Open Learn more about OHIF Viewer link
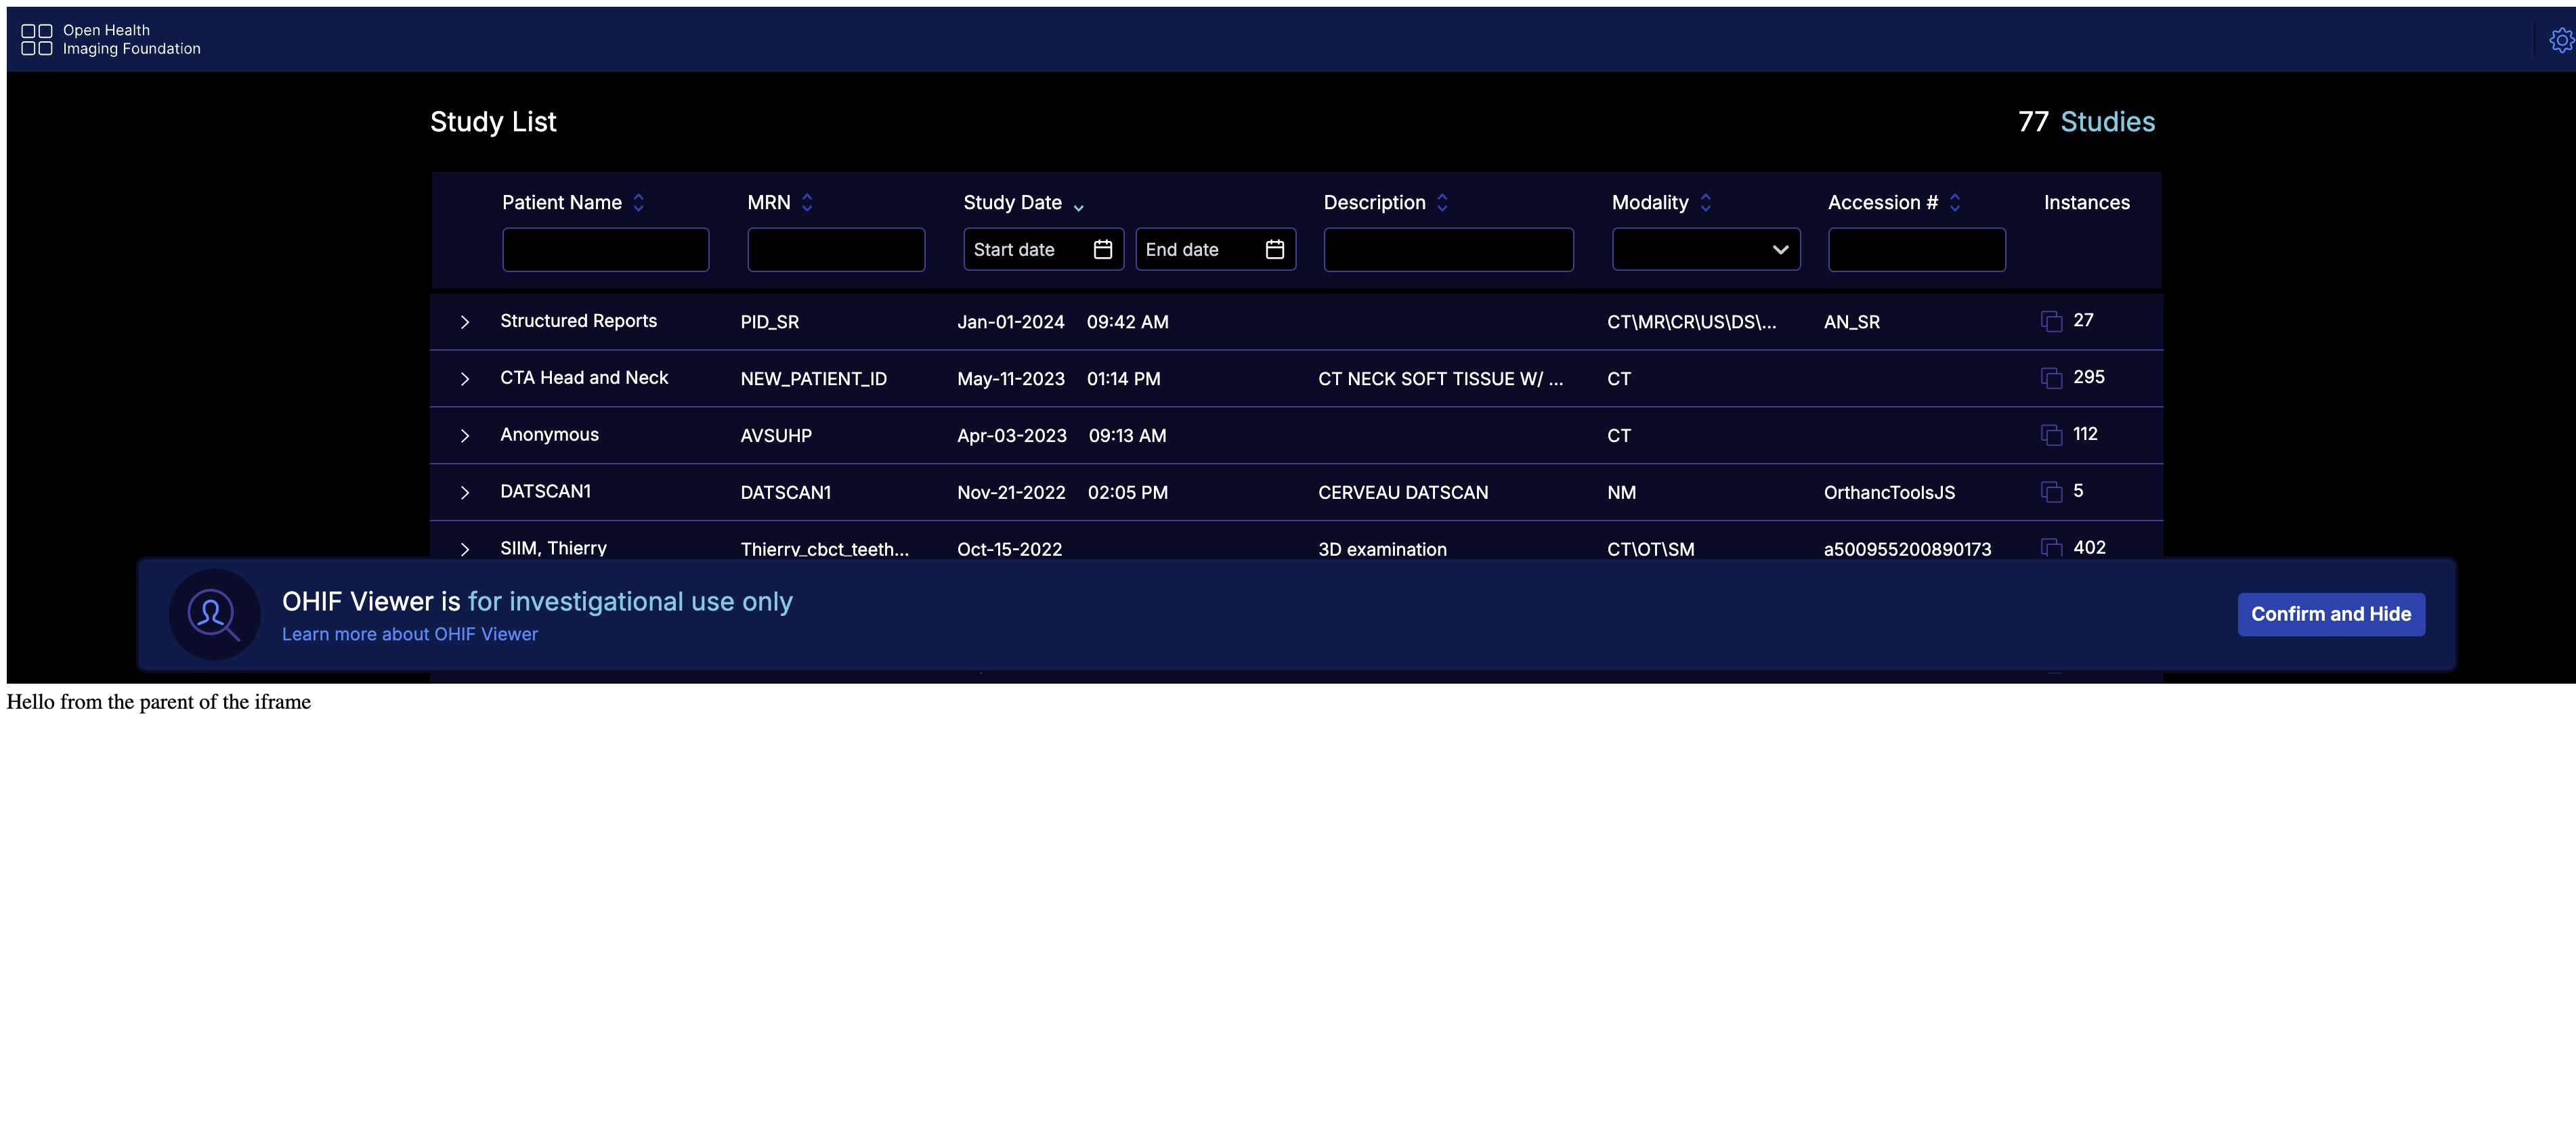 409,634
